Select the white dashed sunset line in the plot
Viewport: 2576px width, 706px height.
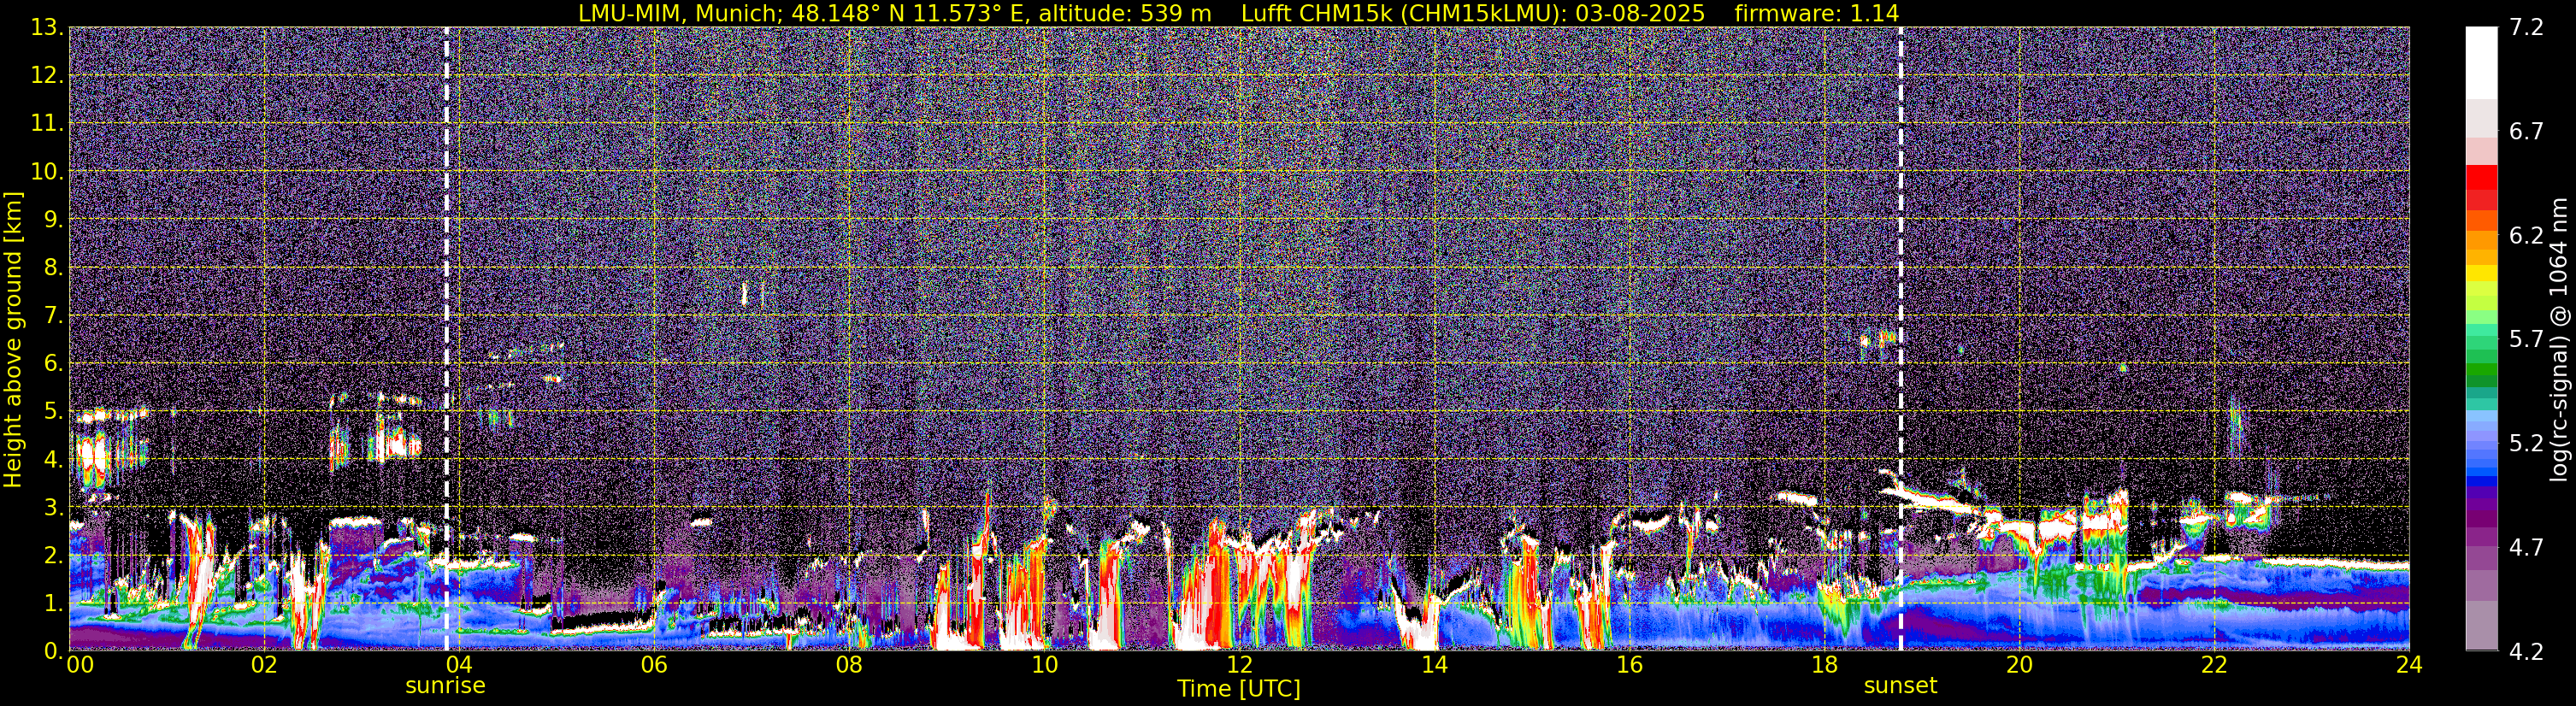click(1900, 339)
